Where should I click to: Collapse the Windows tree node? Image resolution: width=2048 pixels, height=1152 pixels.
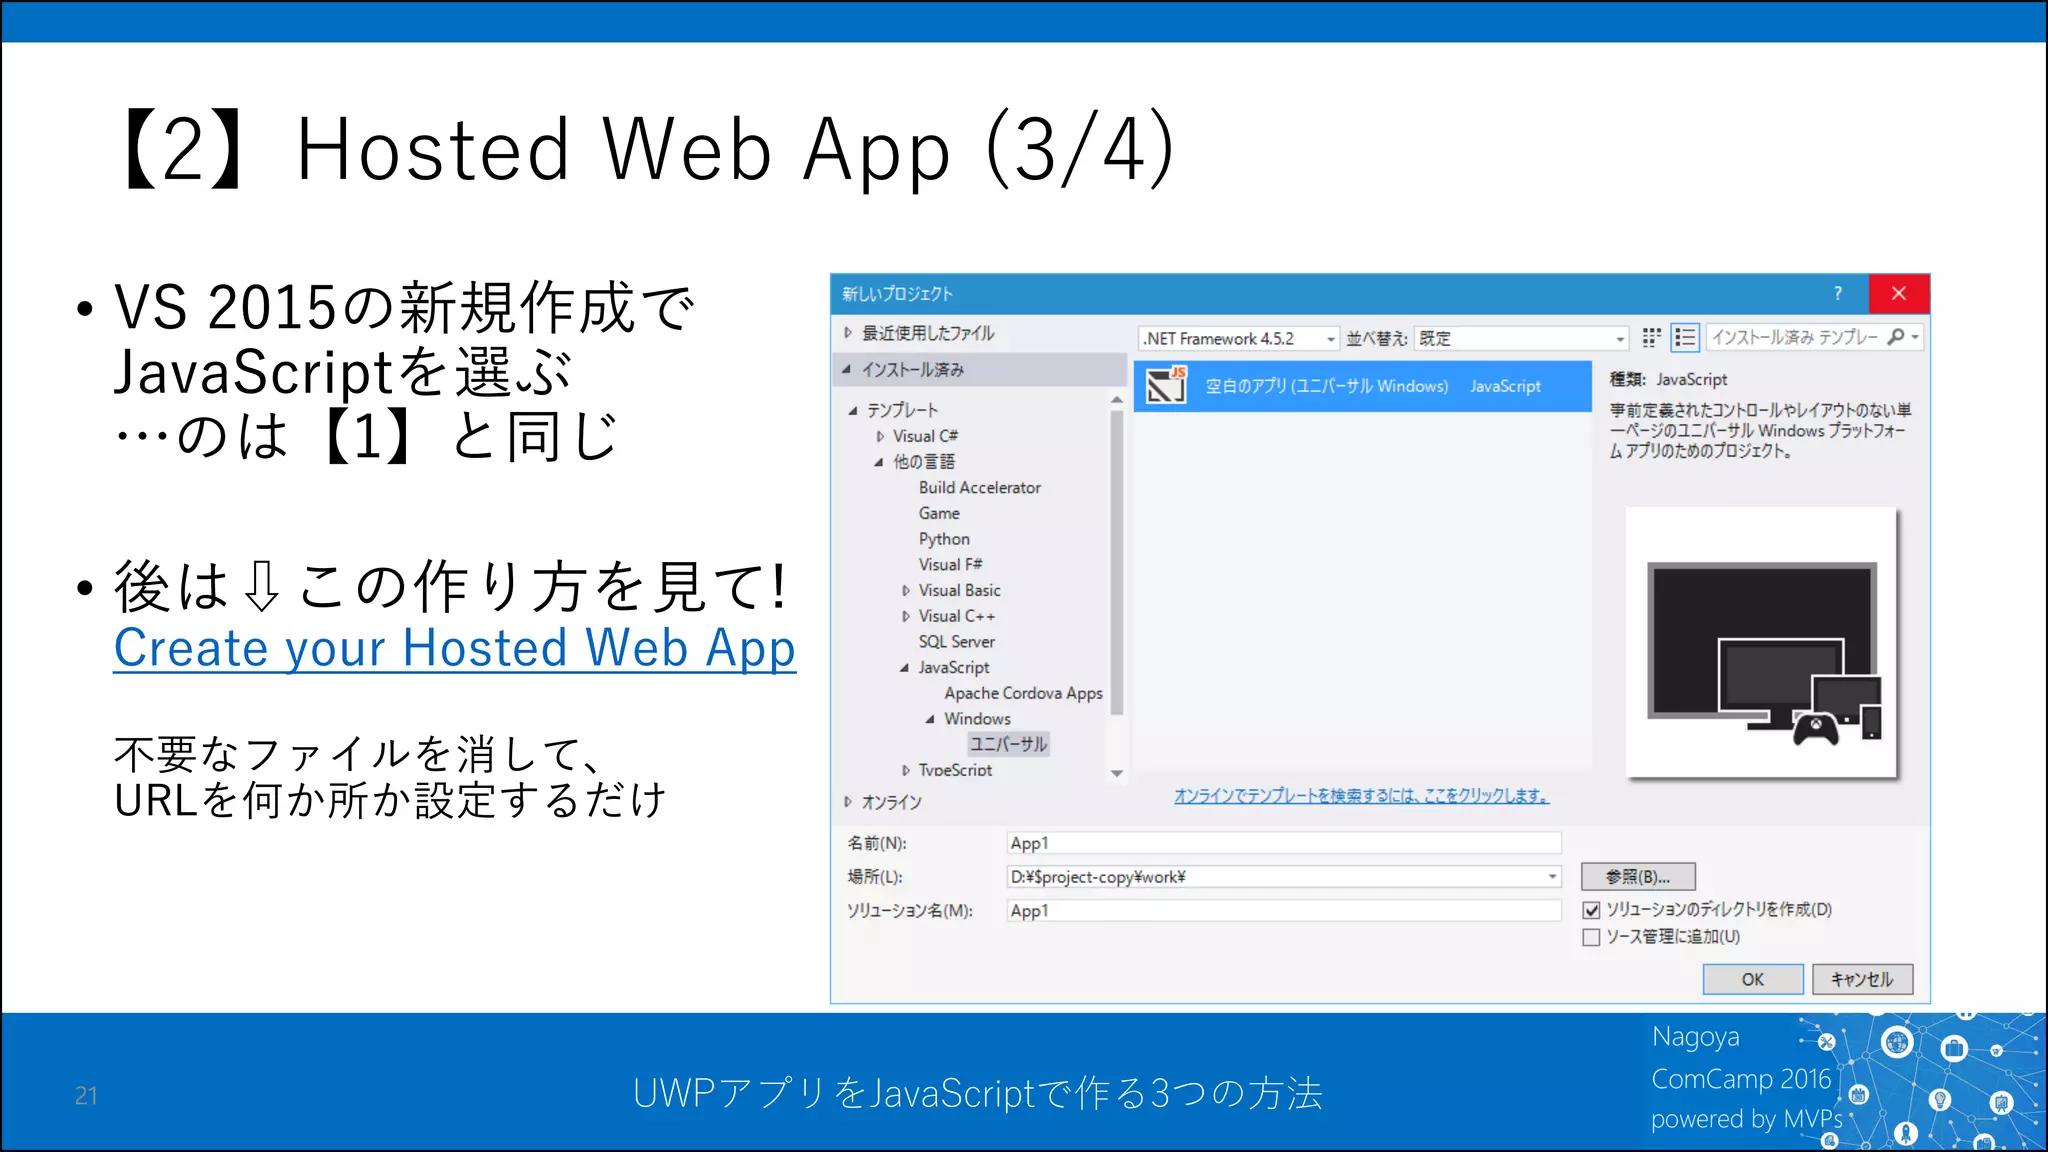click(931, 719)
